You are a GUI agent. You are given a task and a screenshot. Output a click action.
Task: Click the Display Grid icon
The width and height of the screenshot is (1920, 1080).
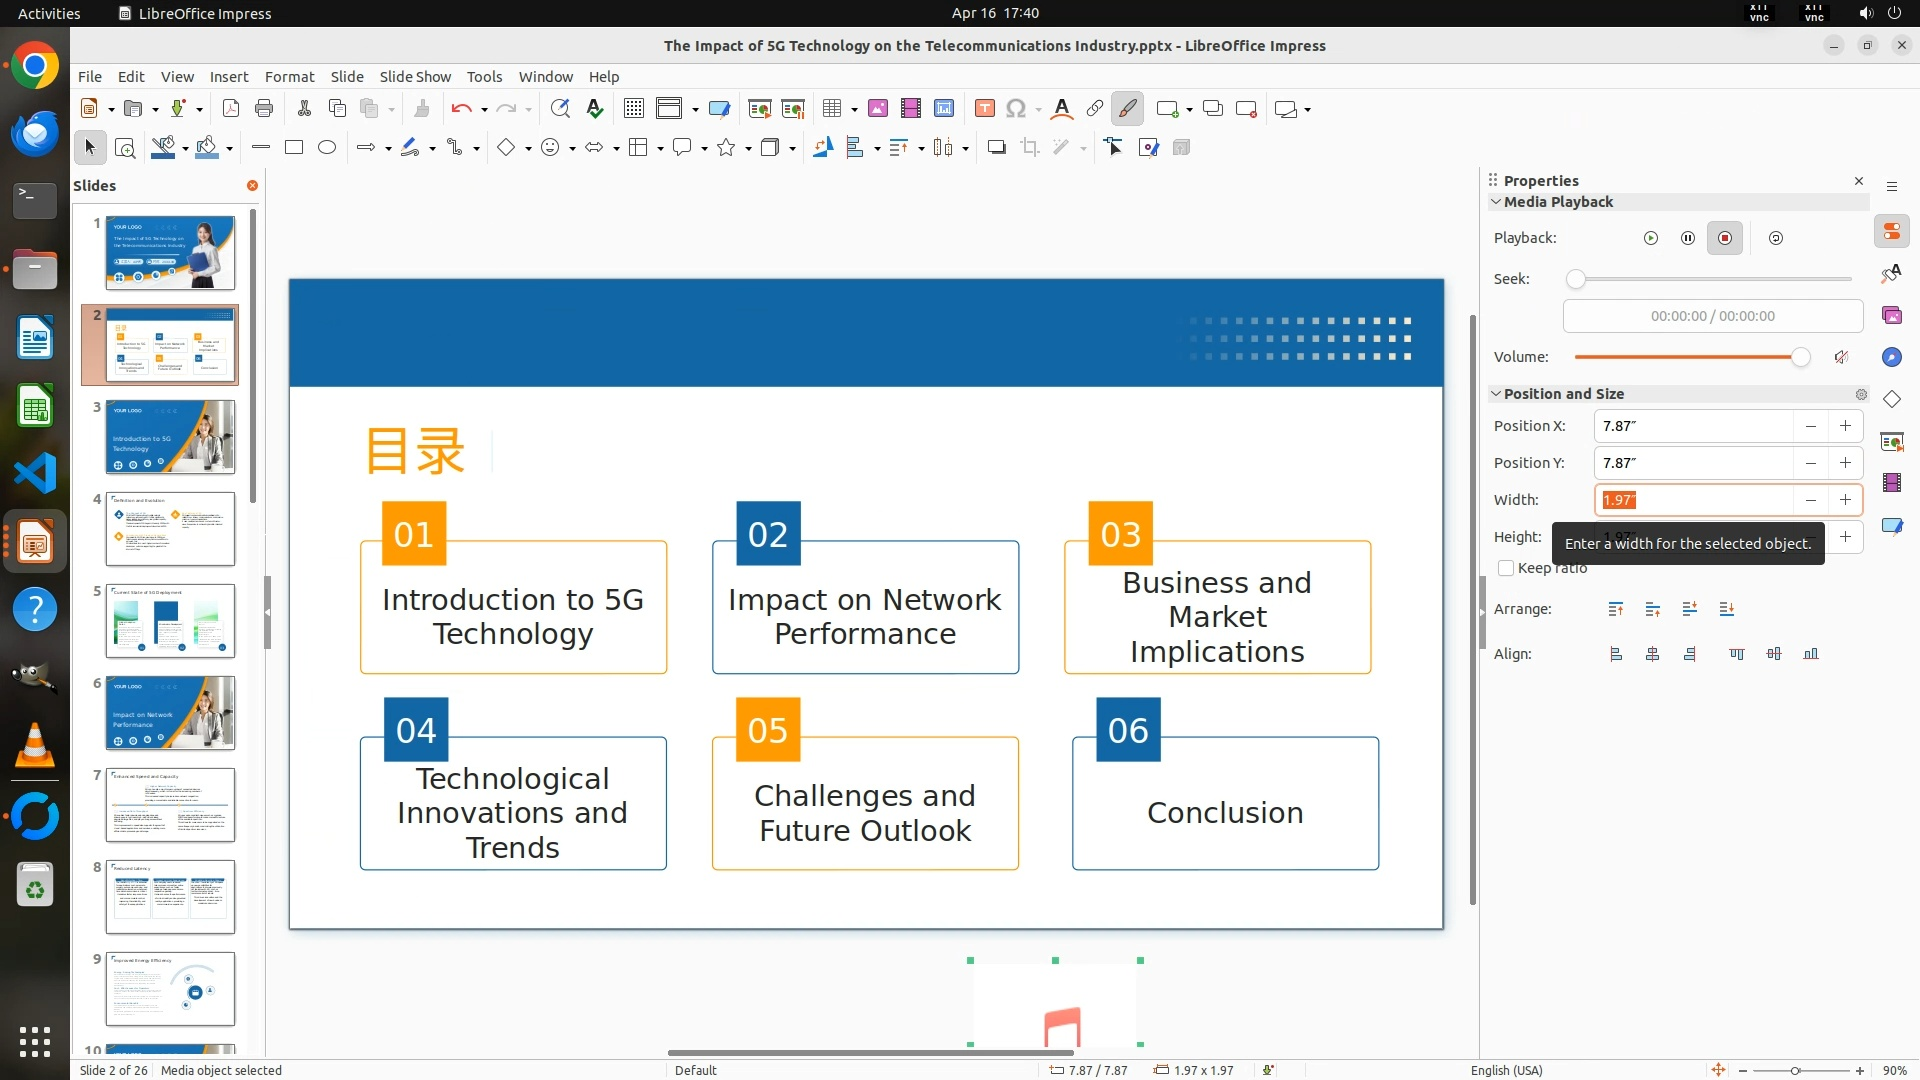633,109
